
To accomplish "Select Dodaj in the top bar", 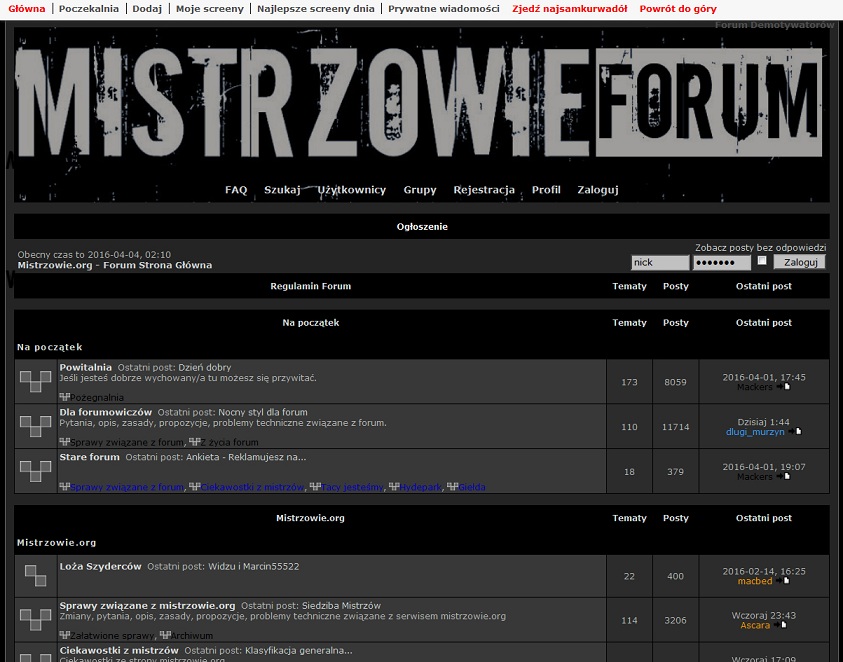I will 147,9.
